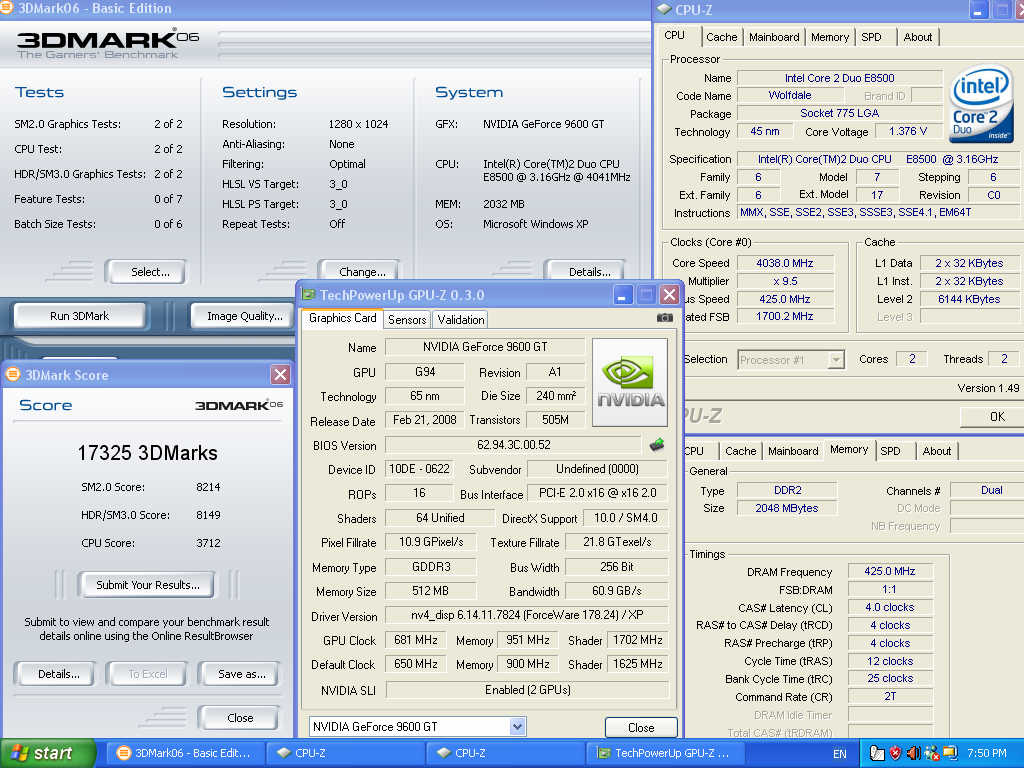Viewport: 1024px width, 768px height.
Task: Minimize the GPU-Z window
Action: [622, 295]
